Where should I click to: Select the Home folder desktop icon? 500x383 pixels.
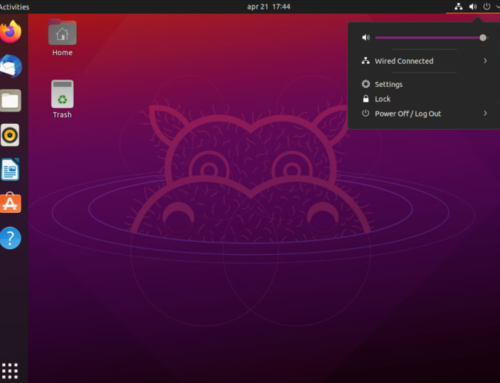(x=62, y=32)
